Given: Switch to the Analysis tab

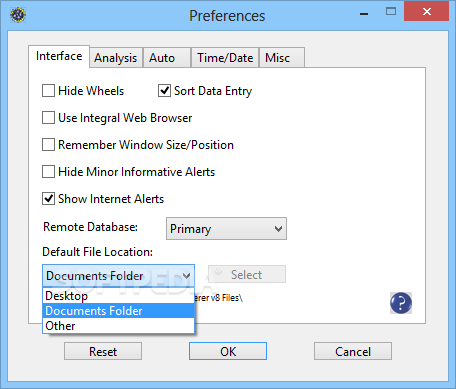Looking at the screenshot, I should tap(116, 58).
